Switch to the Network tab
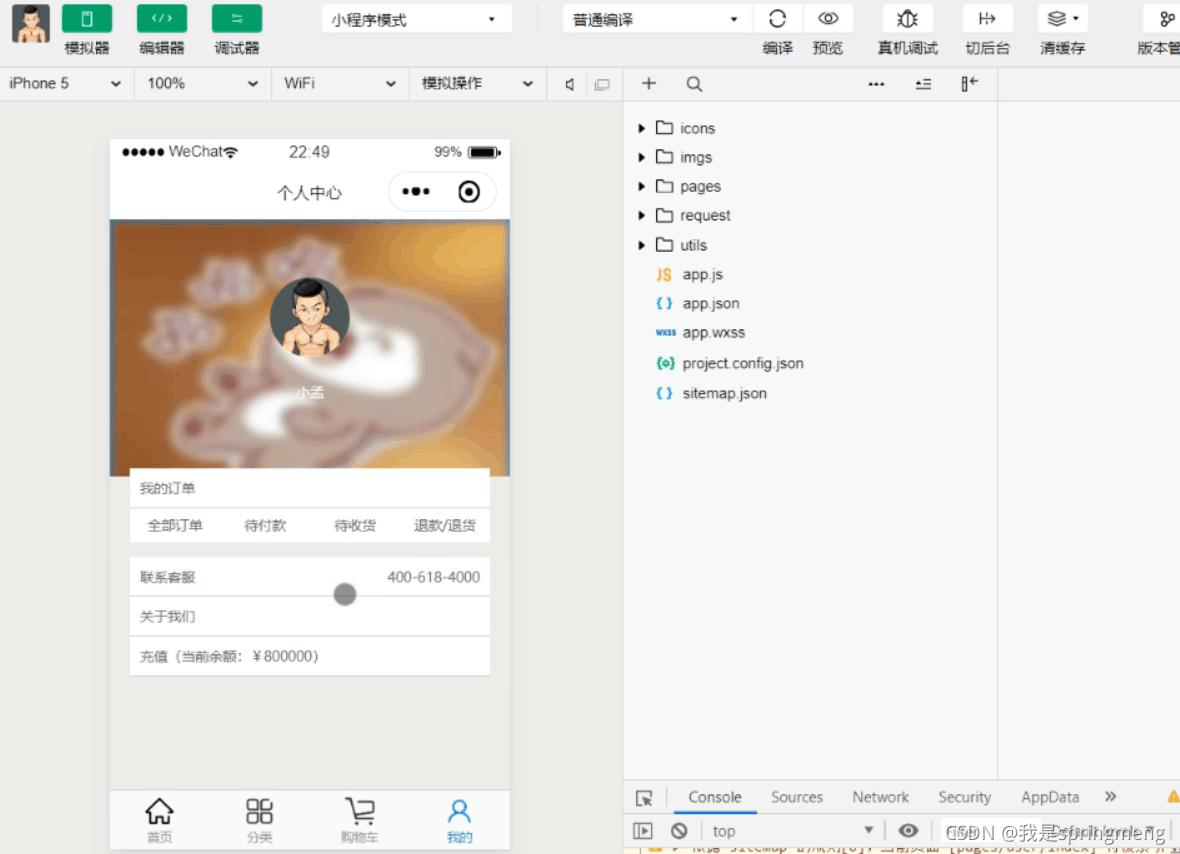The image size is (1180, 854). tap(880, 797)
